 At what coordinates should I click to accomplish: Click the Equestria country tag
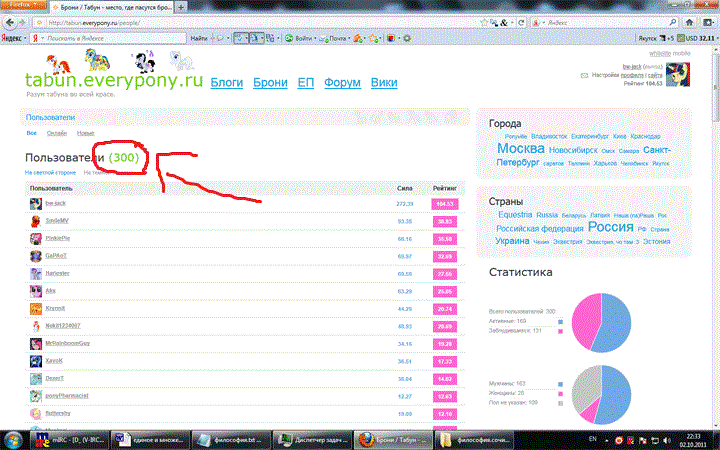click(x=515, y=215)
